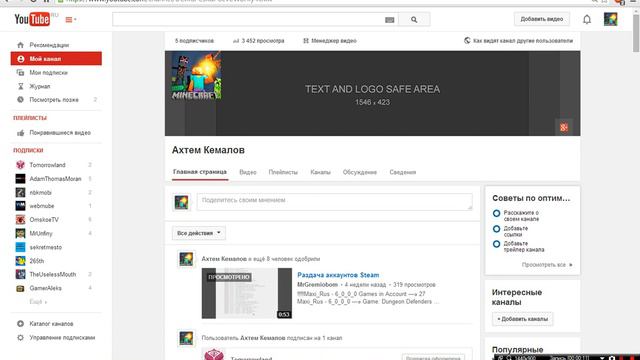Click the 265th channel icon

(x=20, y=261)
